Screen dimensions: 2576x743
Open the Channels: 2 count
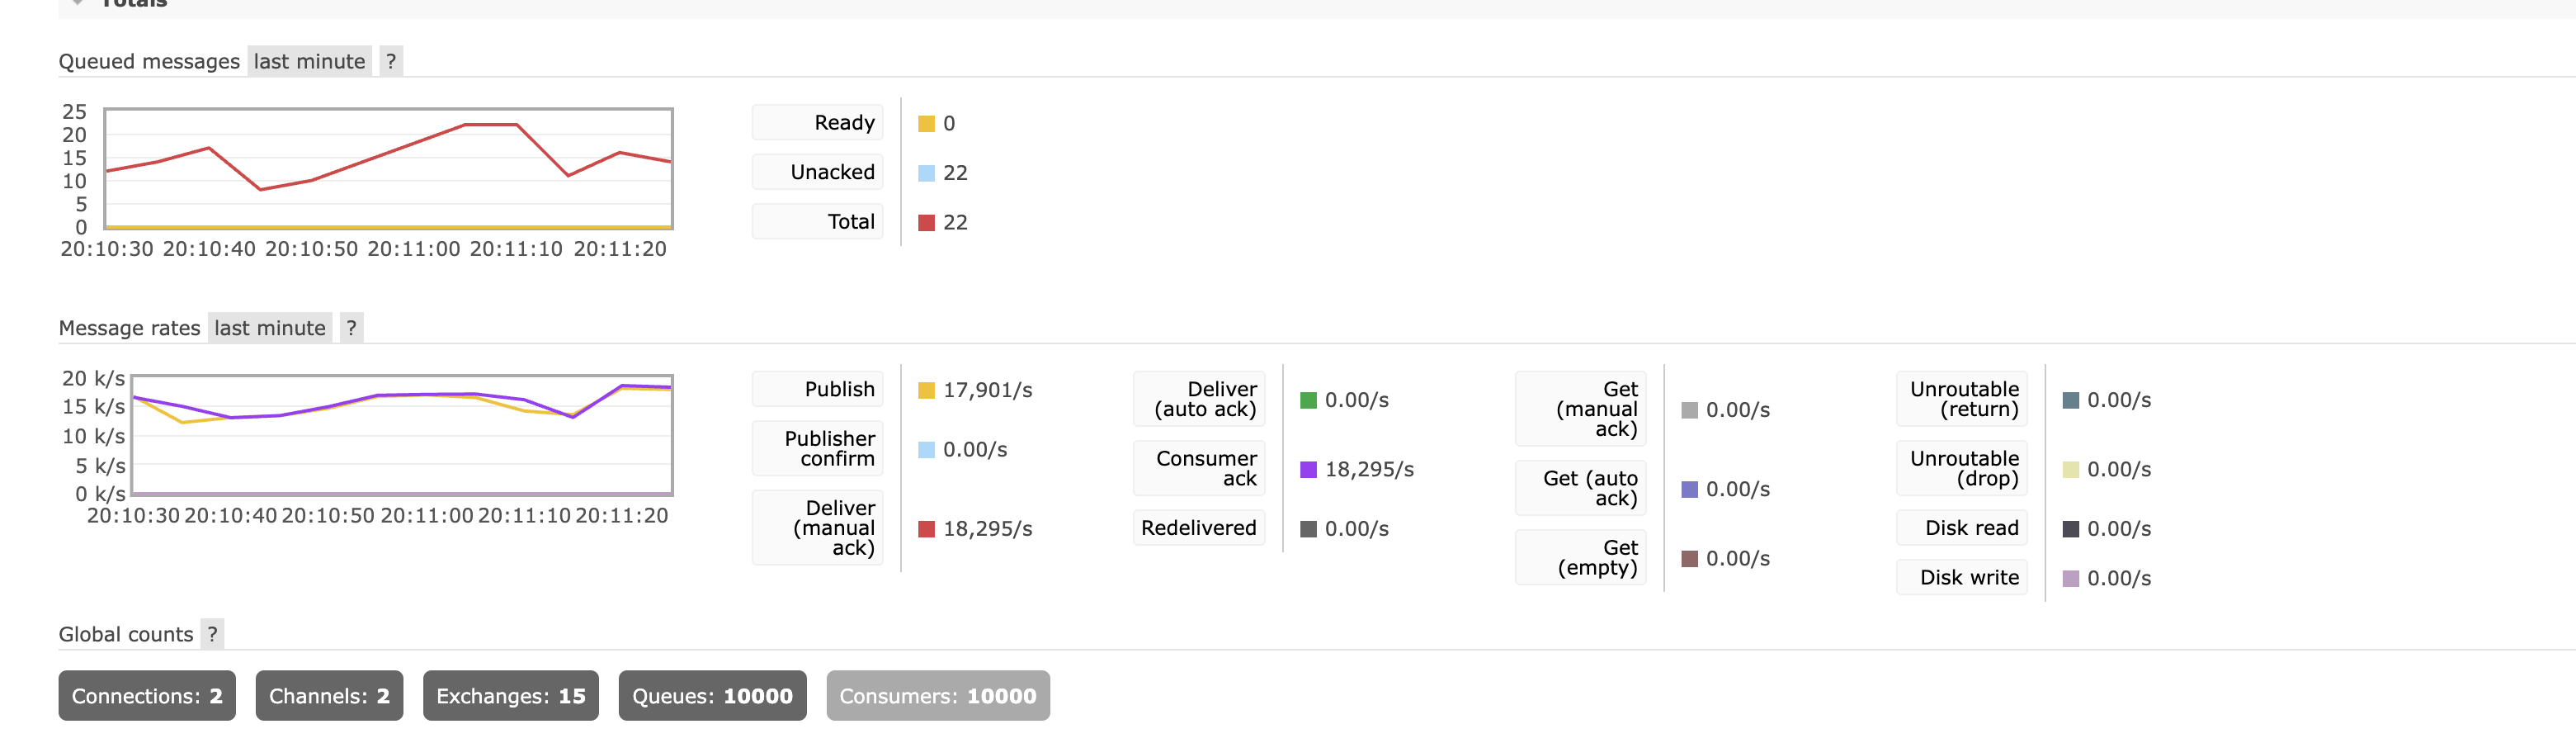(329, 696)
